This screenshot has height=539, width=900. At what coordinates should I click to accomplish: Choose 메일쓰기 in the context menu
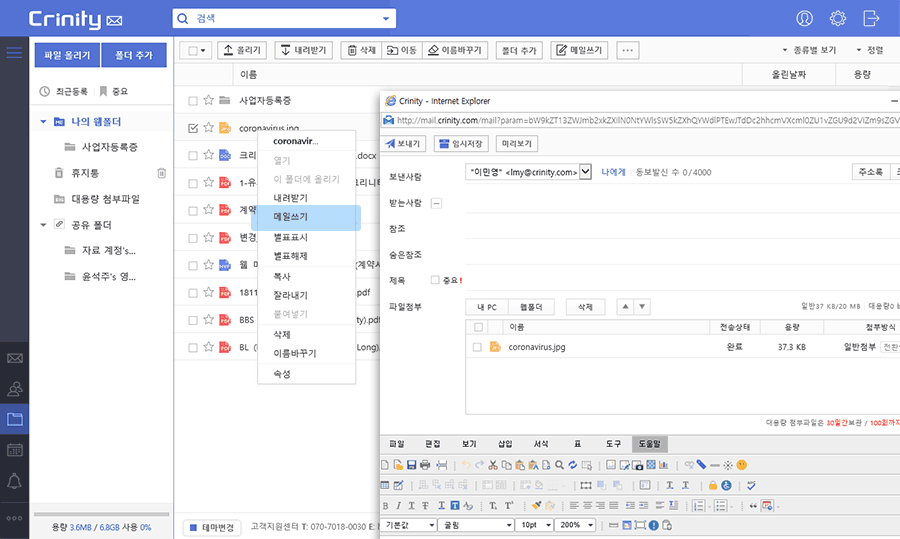pyautogui.click(x=306, y=218)
